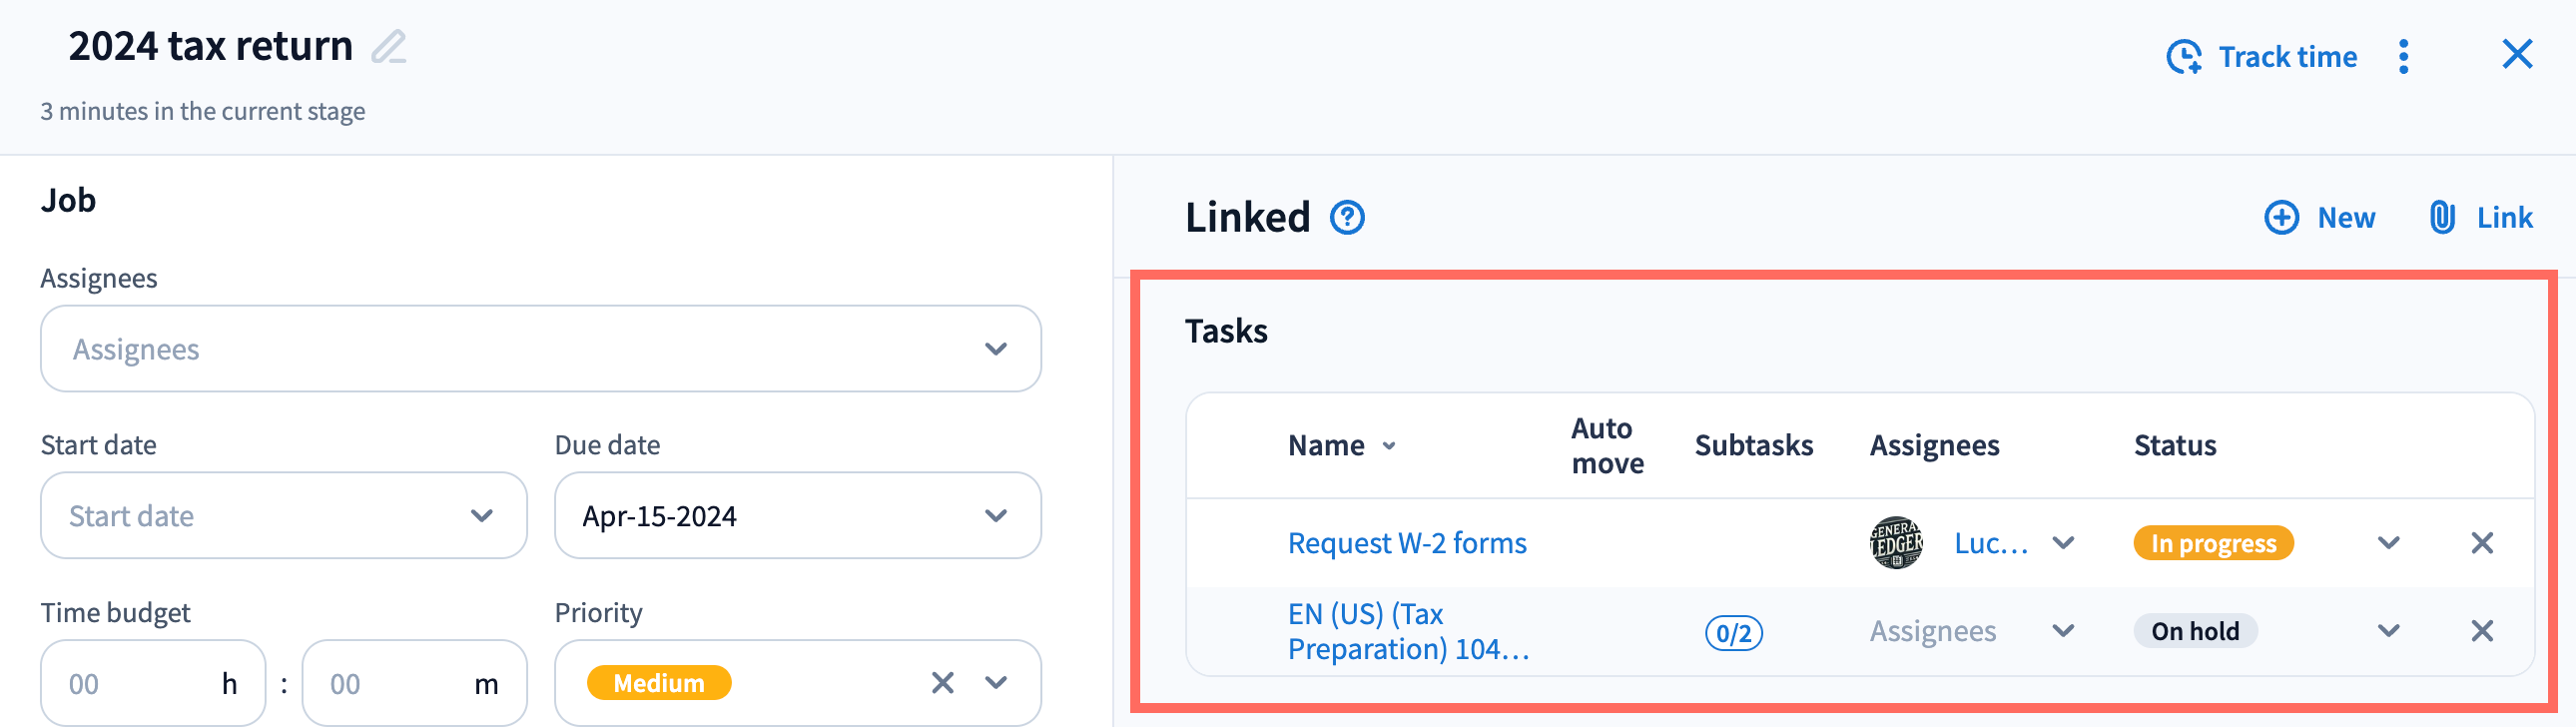Open the three-dot more options menu
The height and width of the screenshot is (727, 2576).
(x=2403, y=57)
